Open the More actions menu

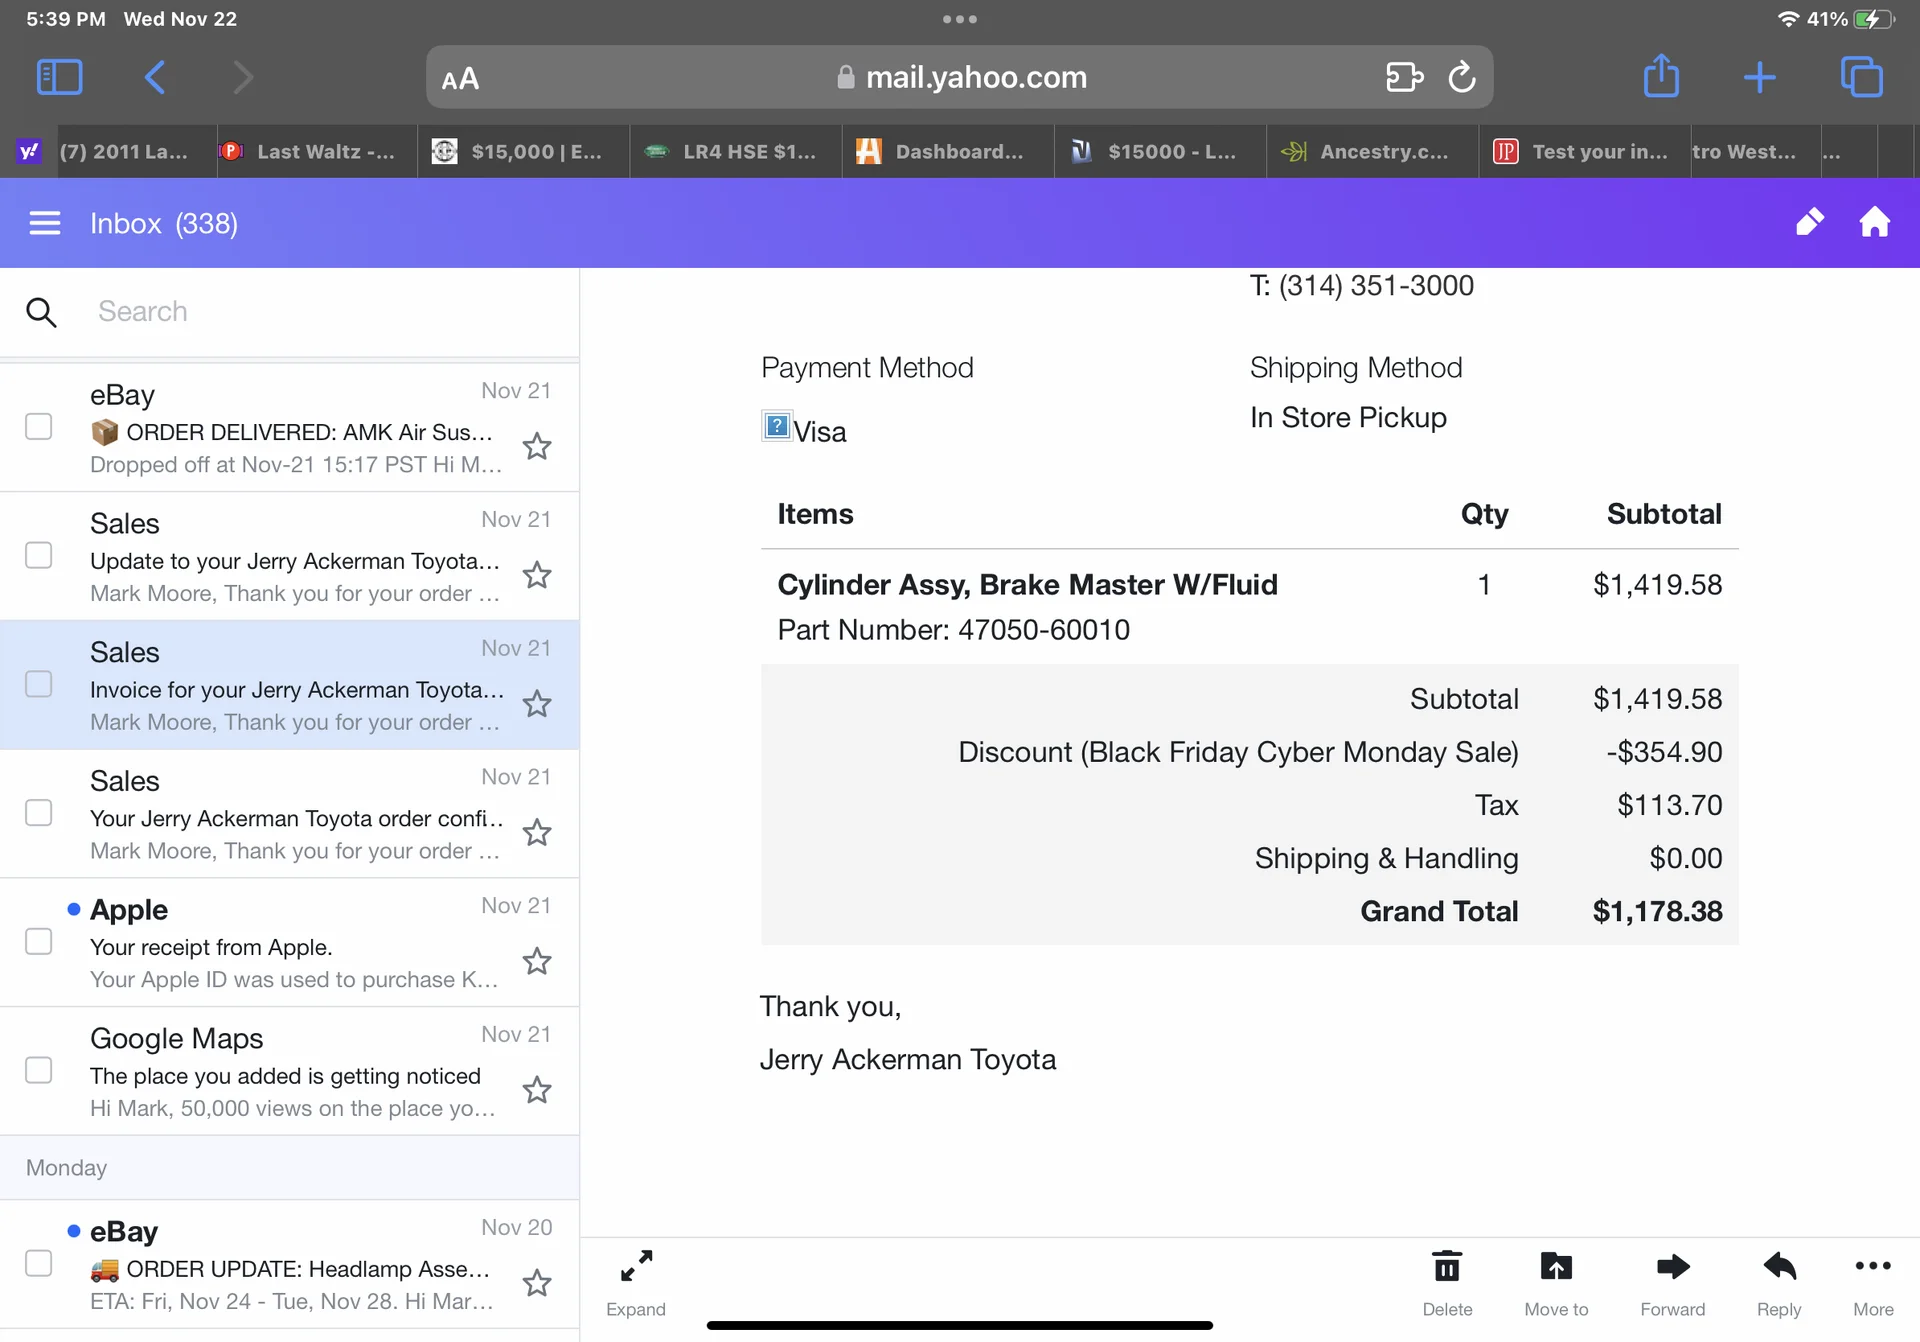tap(1873, 1283)
